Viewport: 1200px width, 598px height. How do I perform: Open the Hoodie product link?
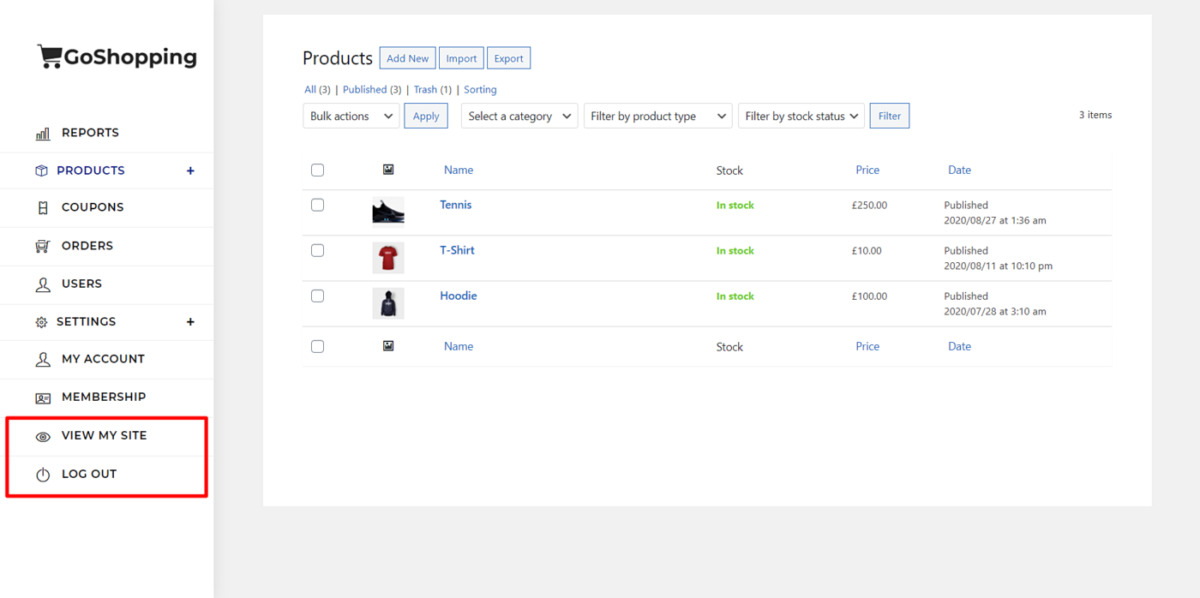[458, 296]
